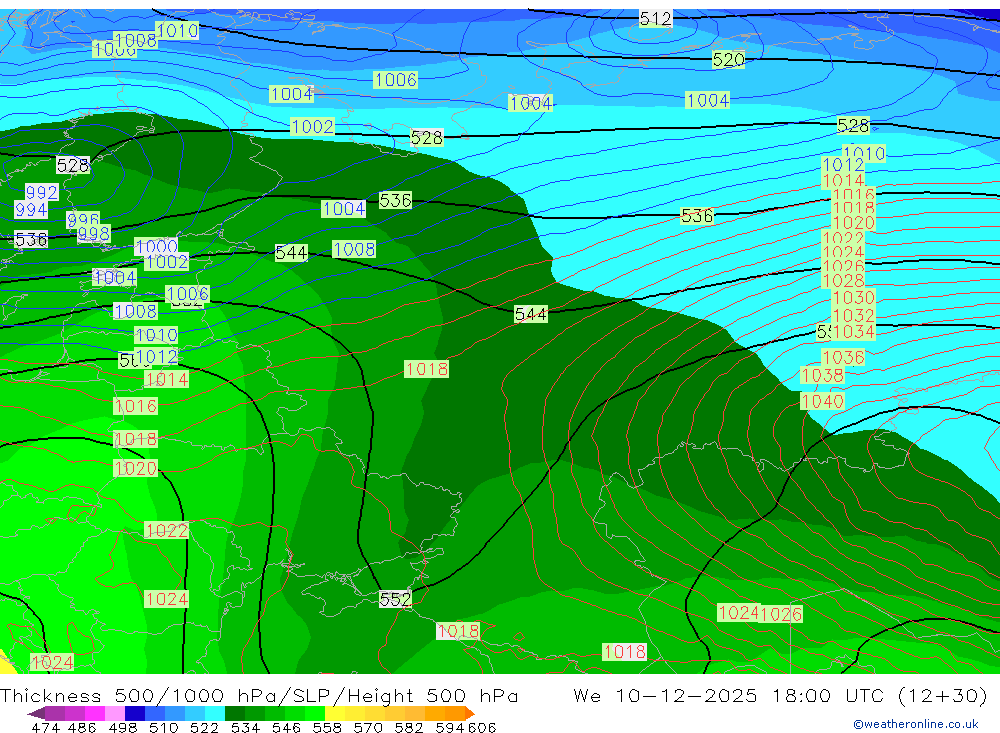Click the red 1032 isobar label

(x=853, y=315)
